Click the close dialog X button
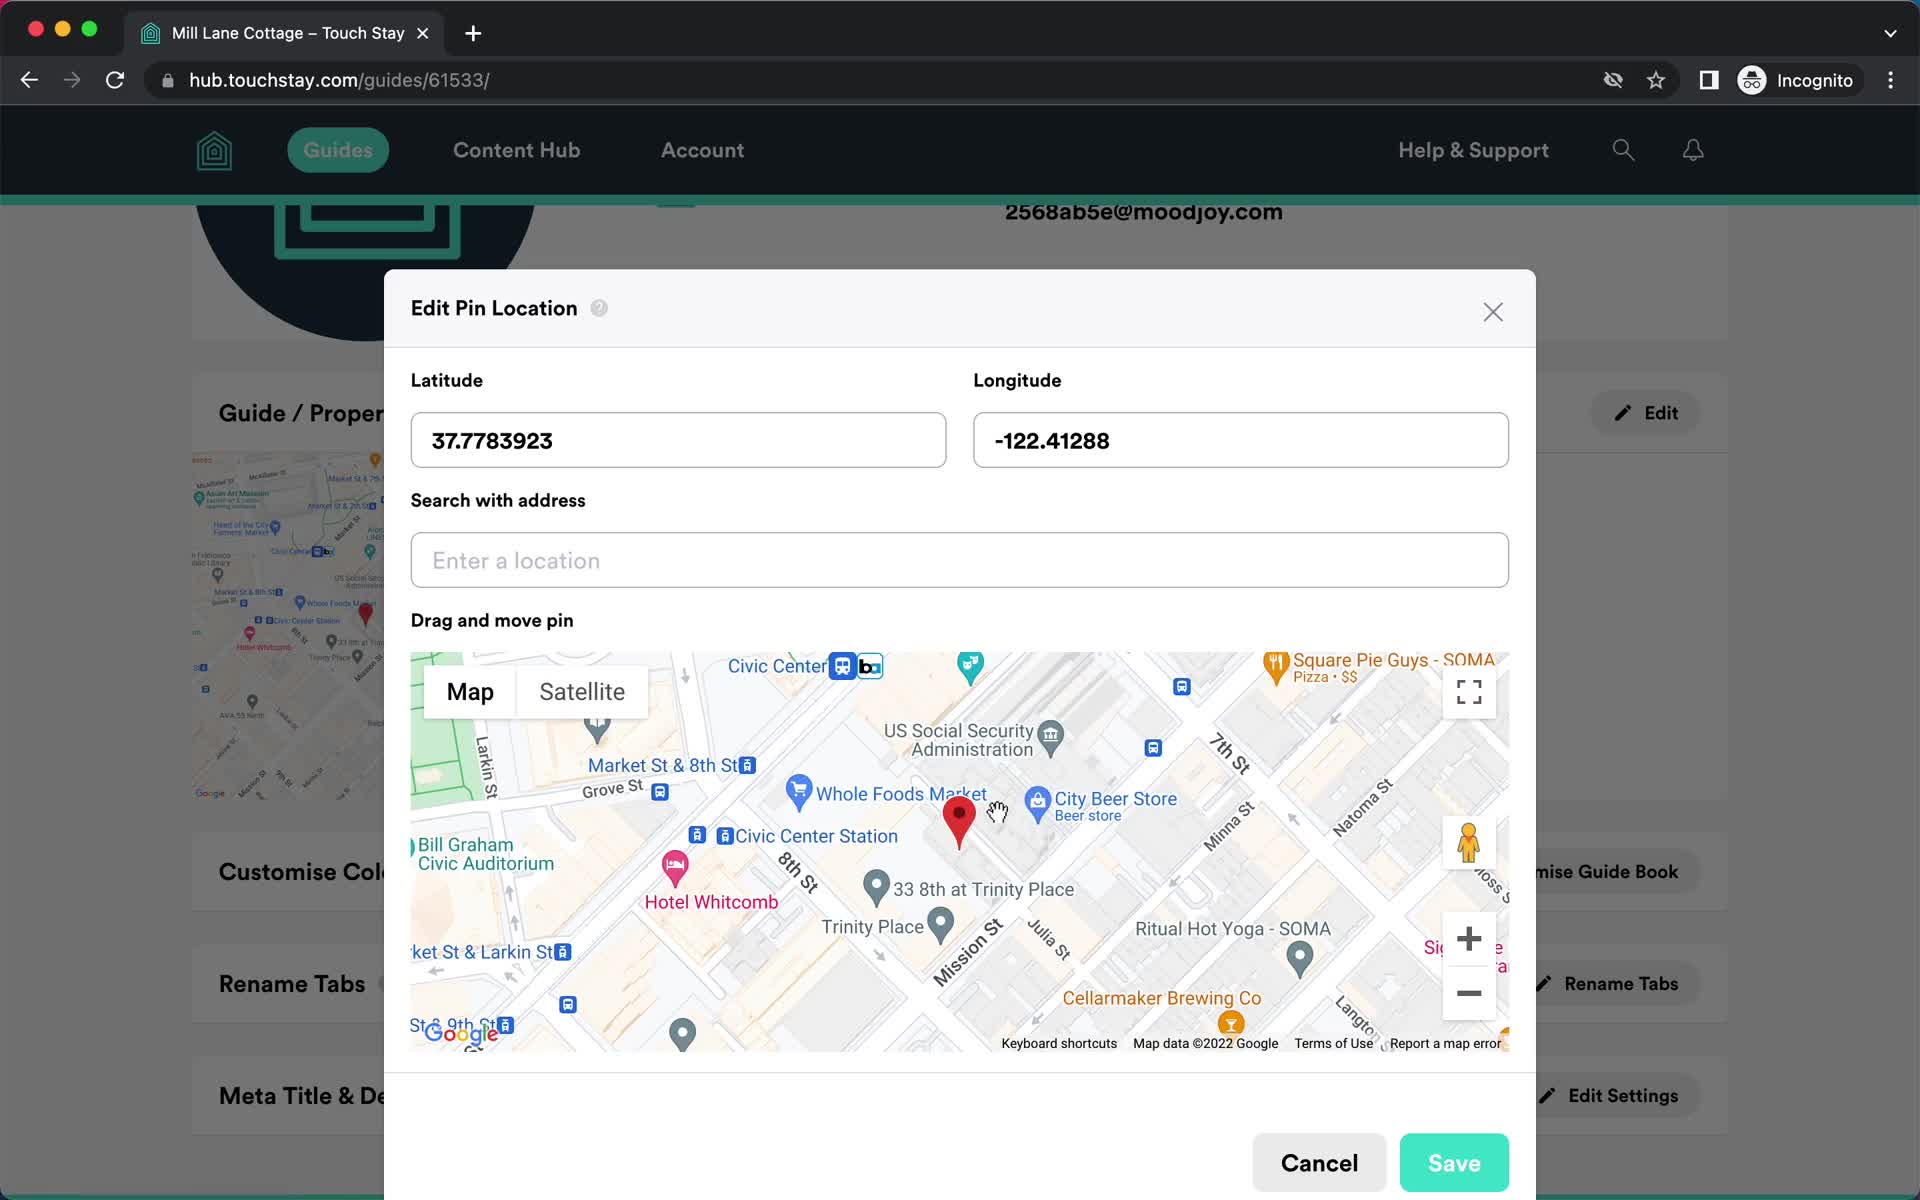Image resolution: width=1920 pixels, height=1200 pixels. (1491, 311)
